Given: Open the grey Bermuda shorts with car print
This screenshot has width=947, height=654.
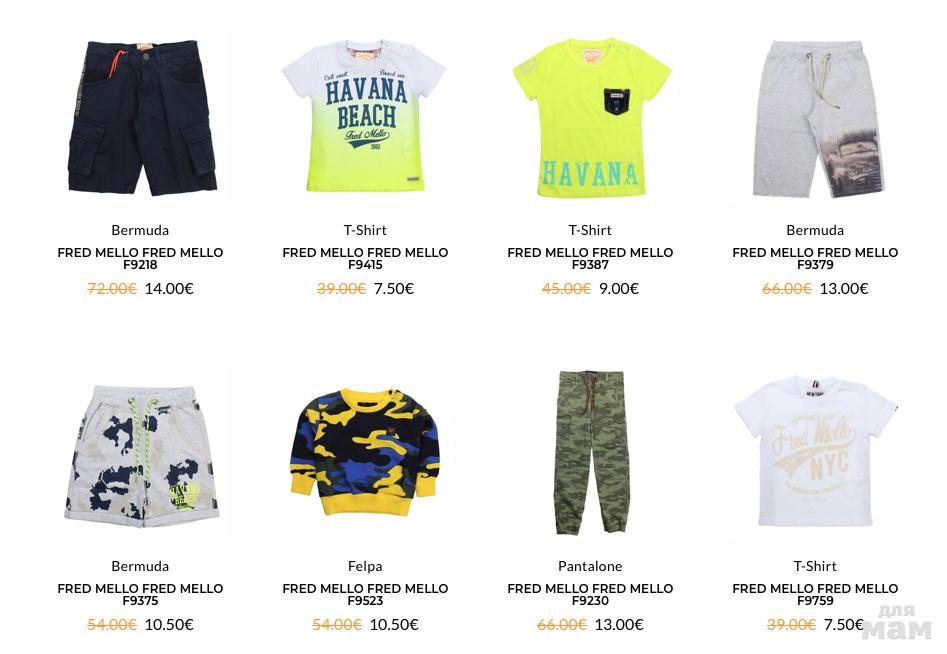Looking at the screenshot, I should pyautogui.click(x=815, y=118).
